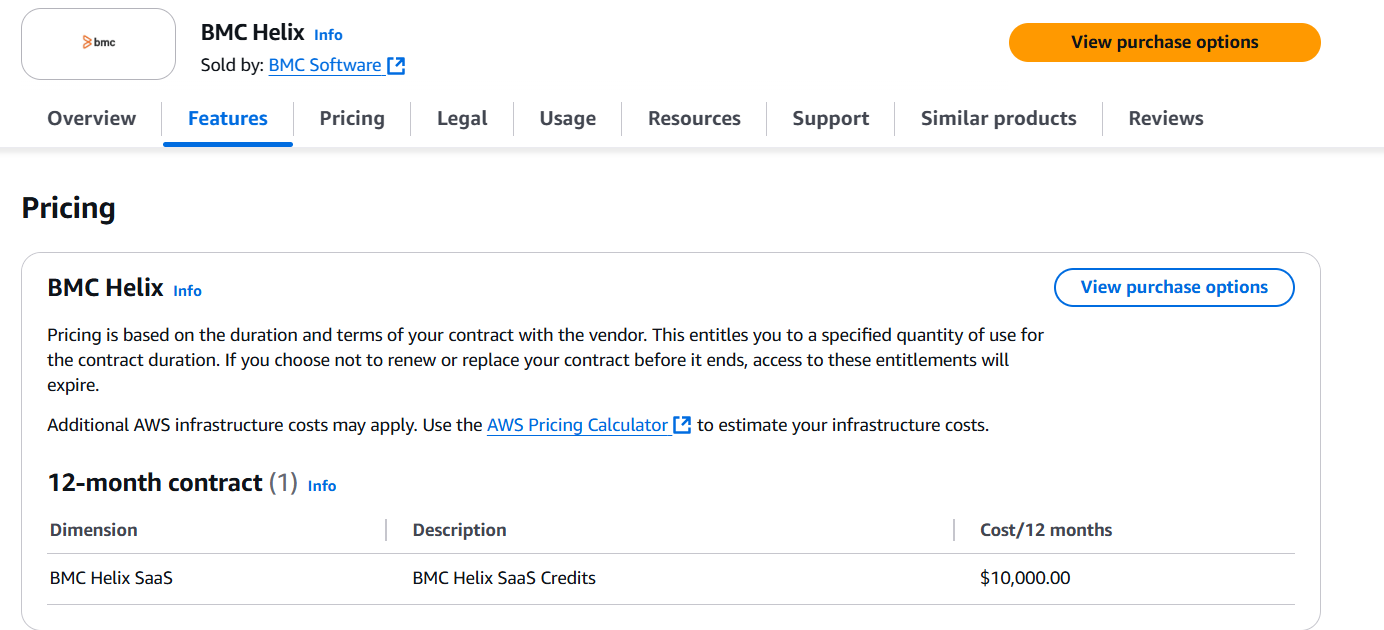Image resolution: width=1384 pixels, height=630 pixels.
Task: Select the BMC Helix SaaS table row
Action: [670, 578]
